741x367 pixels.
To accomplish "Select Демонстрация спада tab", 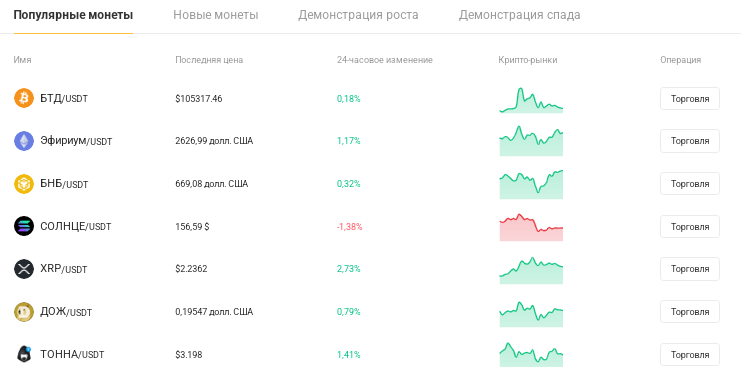I will coord(519,15).
